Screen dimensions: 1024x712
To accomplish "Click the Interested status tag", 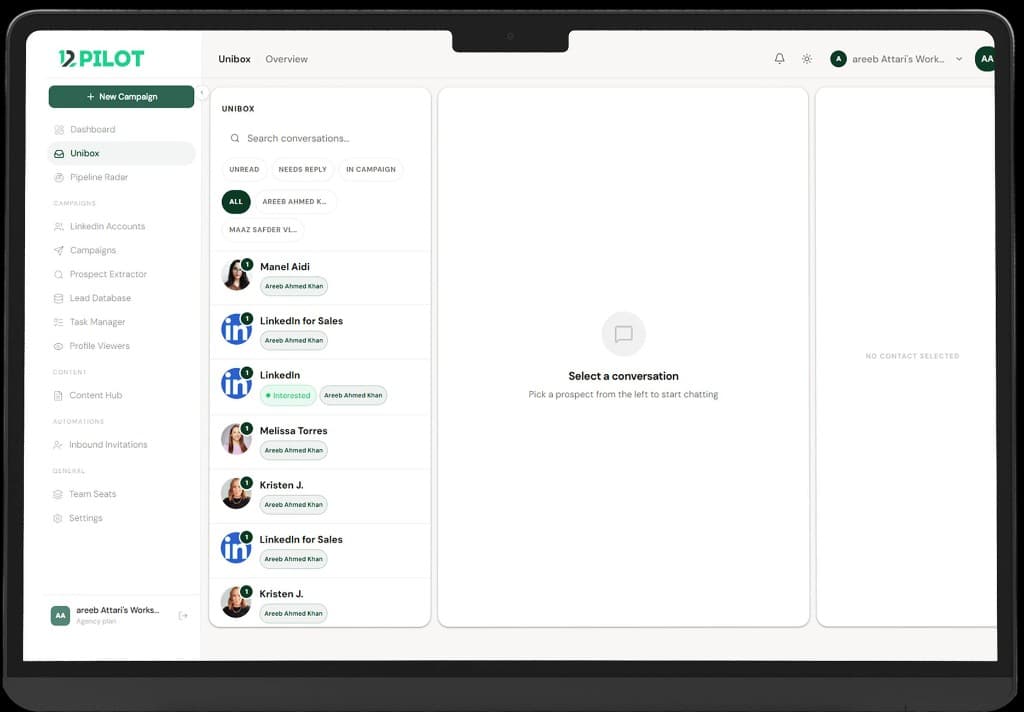I will click(x=288, y=395).
